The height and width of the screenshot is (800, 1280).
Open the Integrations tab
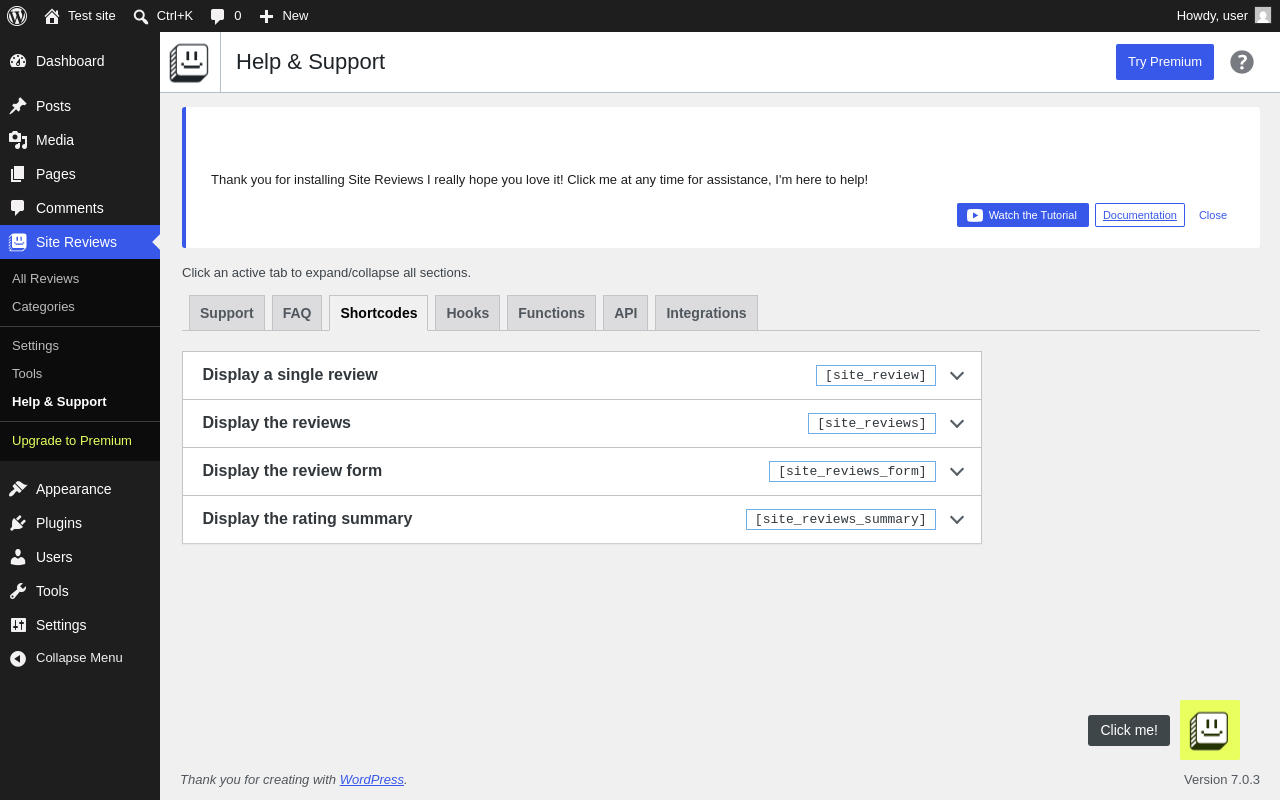706,313
